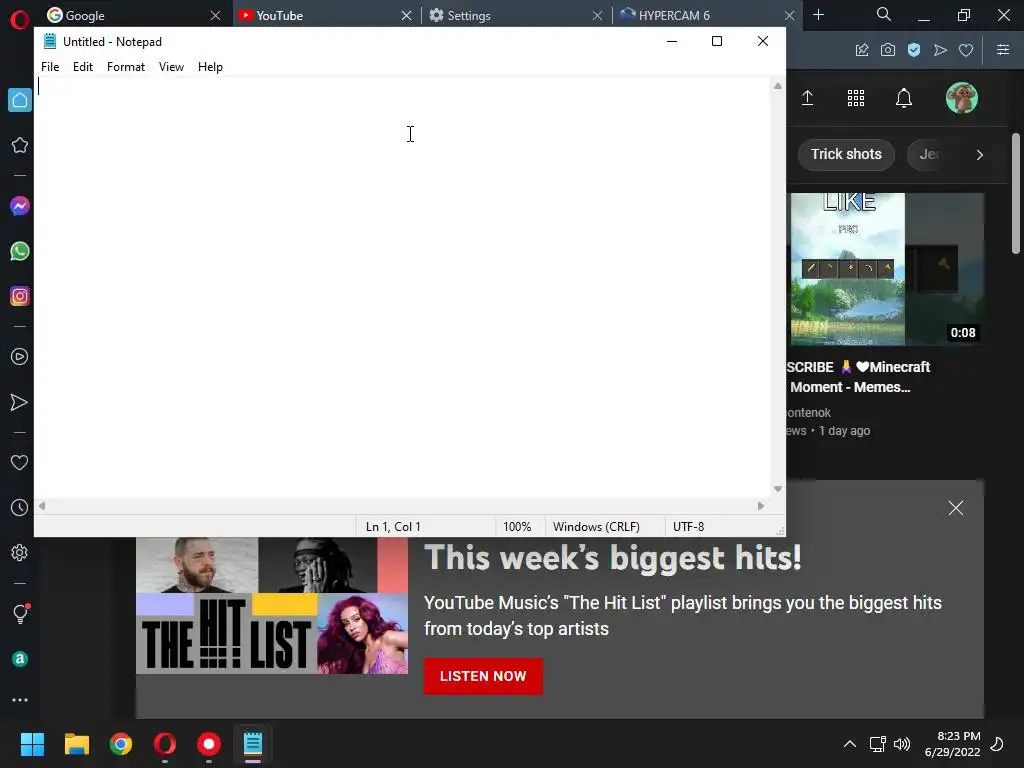Image resolution: width=1024 pixels, height=768 pixels.
Task: Open volume speaker tray icon
Action: pos(902,744)
